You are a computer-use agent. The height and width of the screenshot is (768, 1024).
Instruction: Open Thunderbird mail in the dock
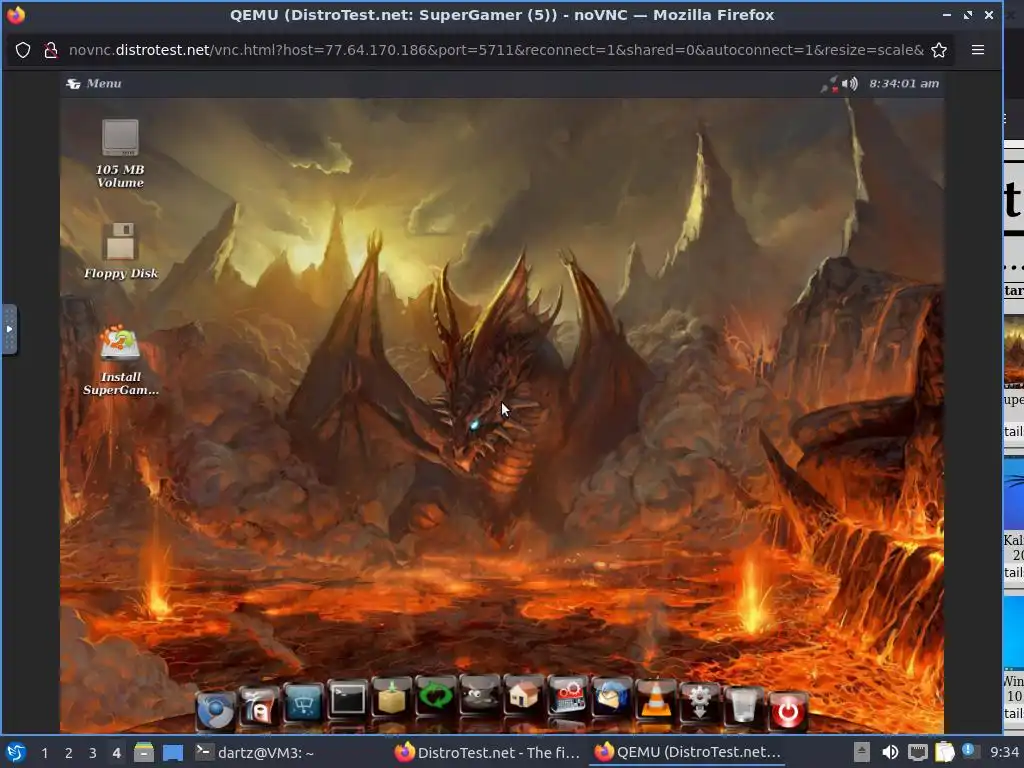(x=611, y=699)
